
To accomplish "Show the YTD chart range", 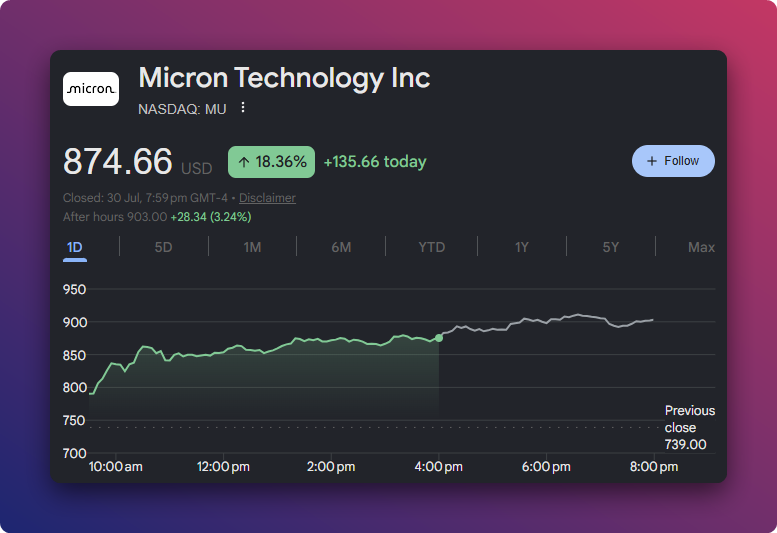I will click(432, 247).
